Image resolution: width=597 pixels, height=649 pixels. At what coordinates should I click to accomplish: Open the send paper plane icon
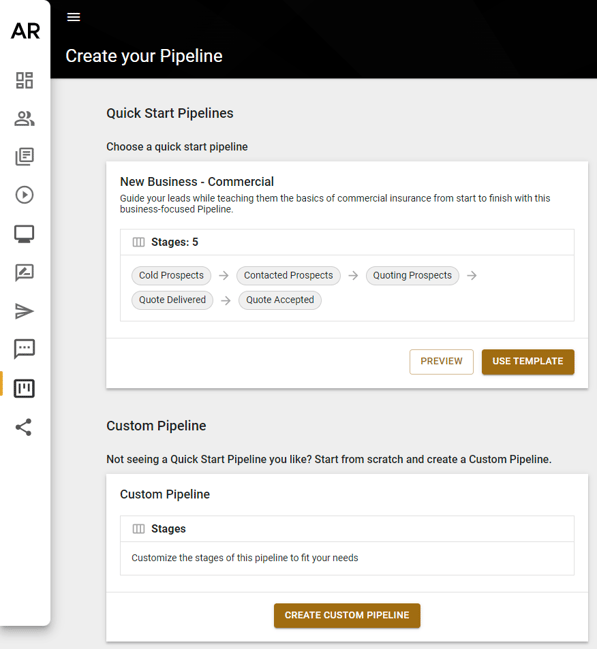[24, 311]
